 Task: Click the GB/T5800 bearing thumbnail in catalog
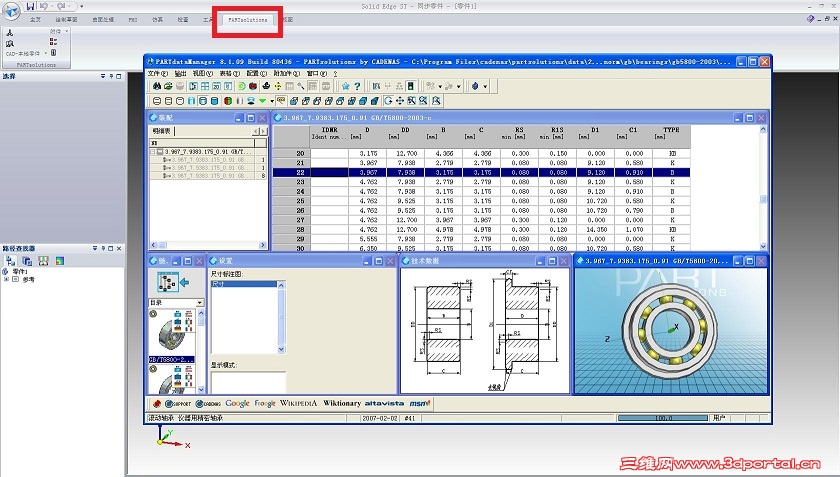click(172, 336)
